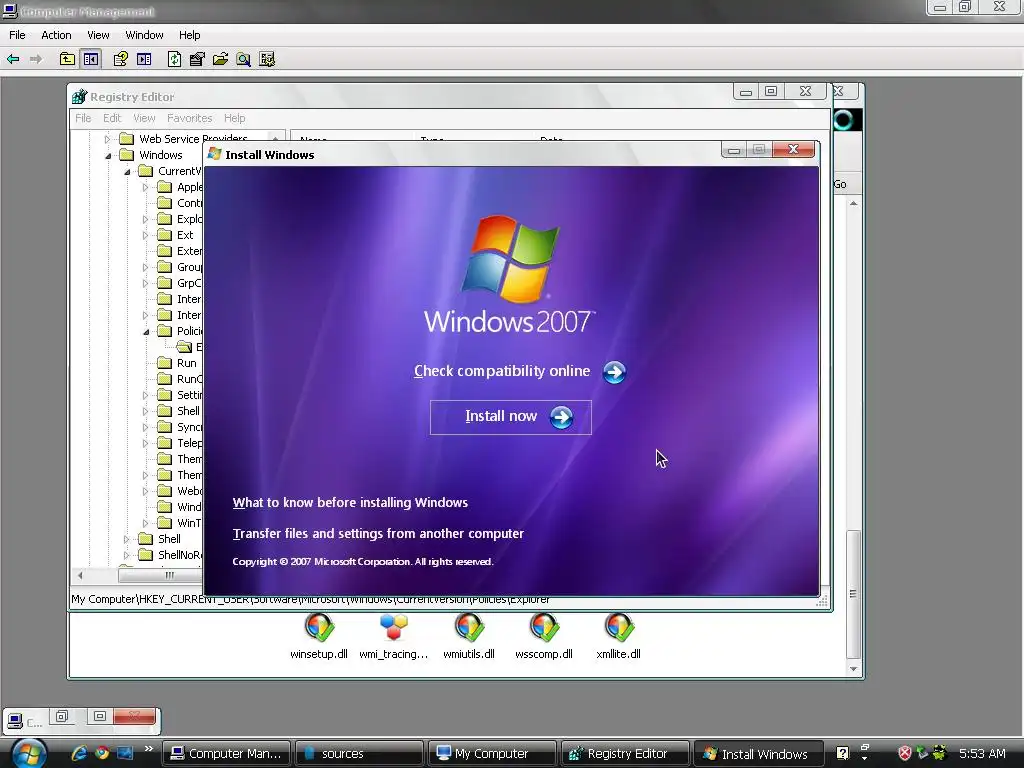Click the taskbar clock showing 5:53 AM
The height and width of the screenshot is (768, 1024).
pyautogui.click(x=982, y=754)
